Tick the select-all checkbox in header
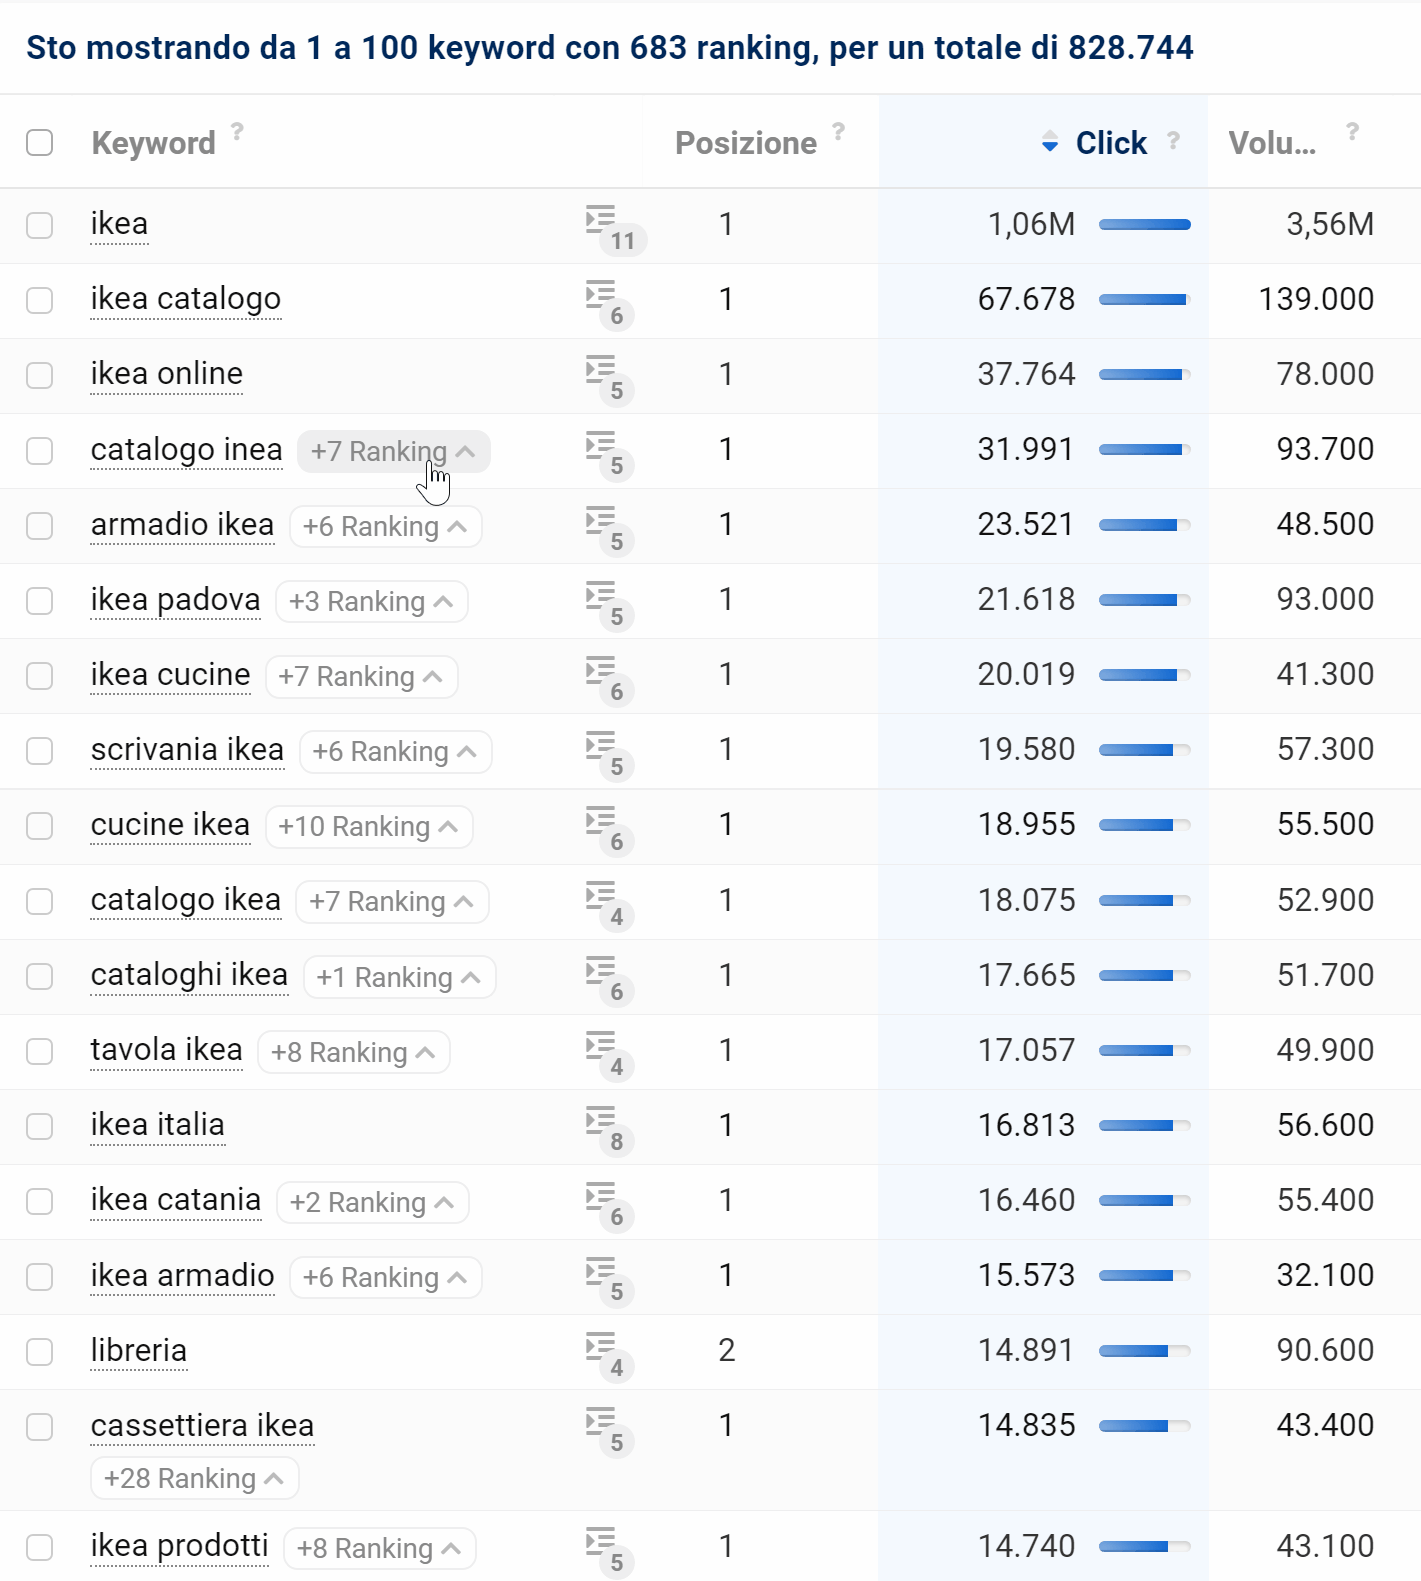This screenshot has height=1581, width=1421. 40,142
